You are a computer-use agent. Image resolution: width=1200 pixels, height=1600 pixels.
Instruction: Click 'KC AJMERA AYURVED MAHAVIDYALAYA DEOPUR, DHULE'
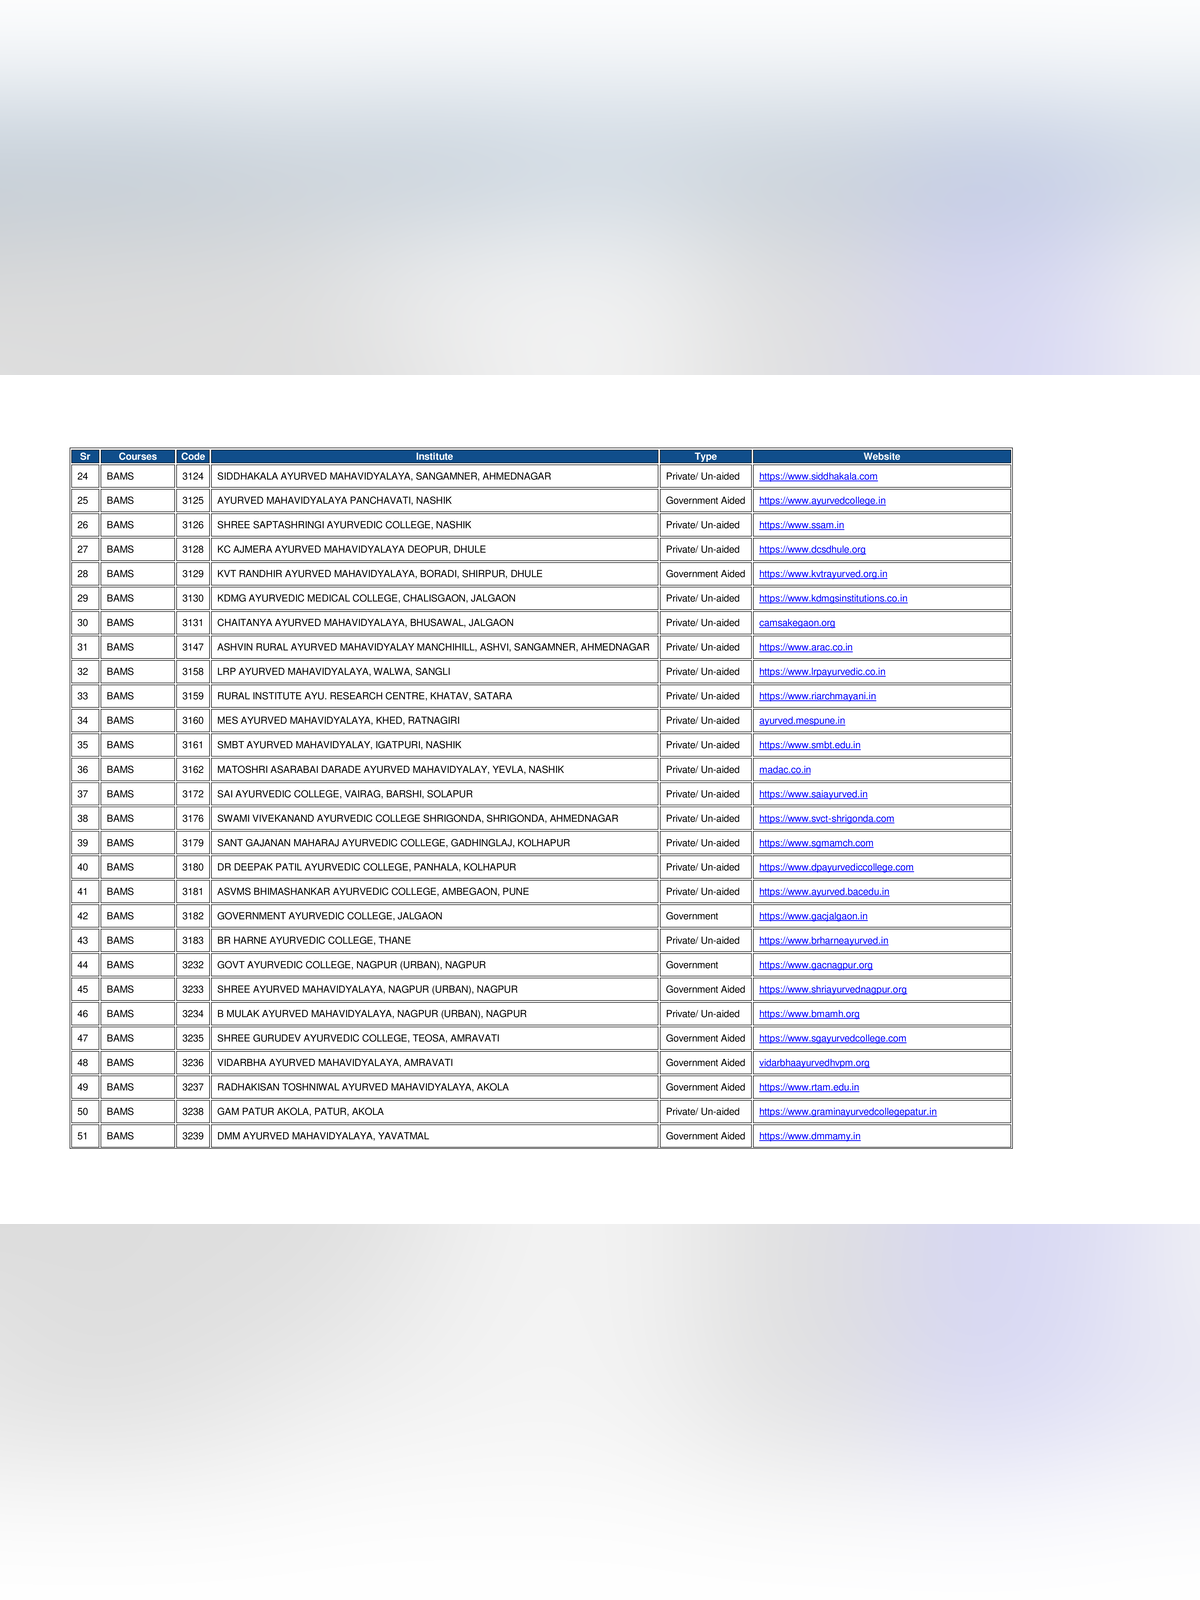(351, 550)
